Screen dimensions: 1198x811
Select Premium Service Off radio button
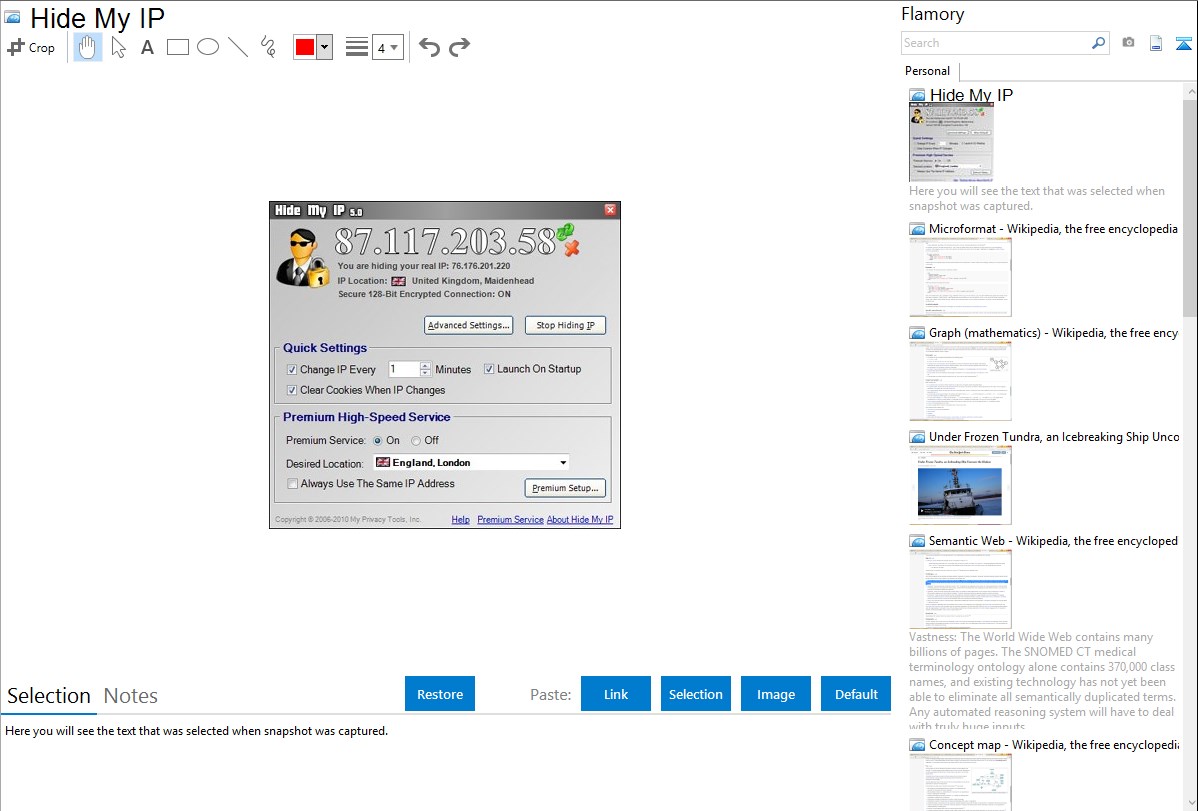416,440
